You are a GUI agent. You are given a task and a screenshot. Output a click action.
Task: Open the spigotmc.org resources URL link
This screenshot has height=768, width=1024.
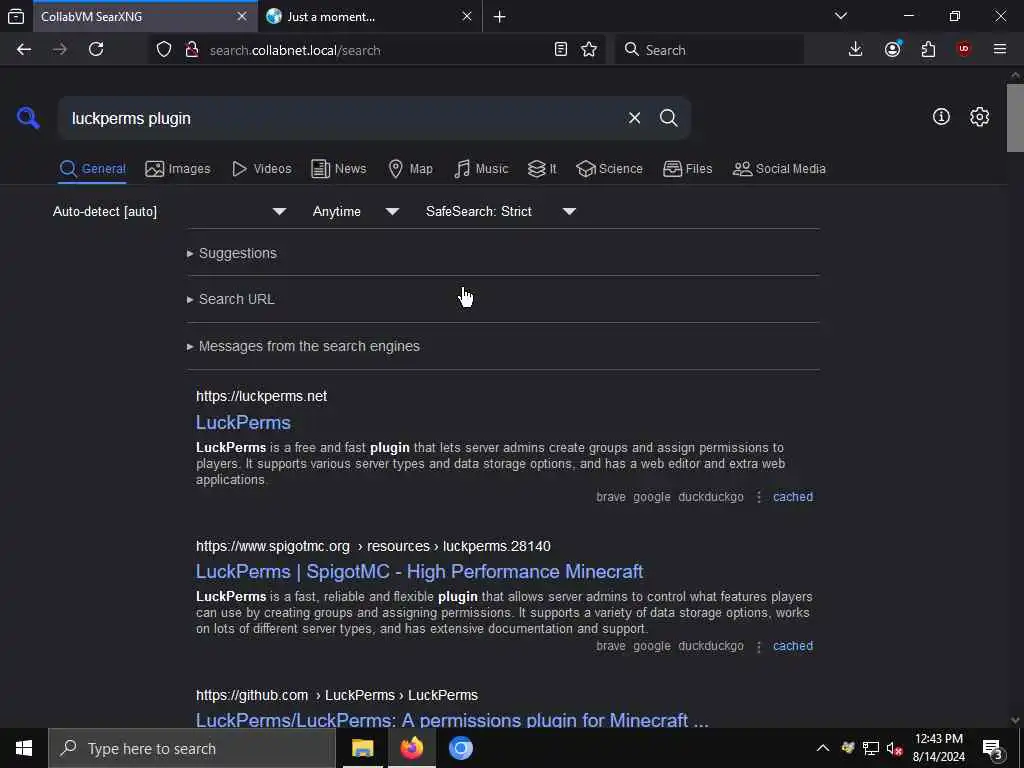pyautogui.click(x=373, y=546)
